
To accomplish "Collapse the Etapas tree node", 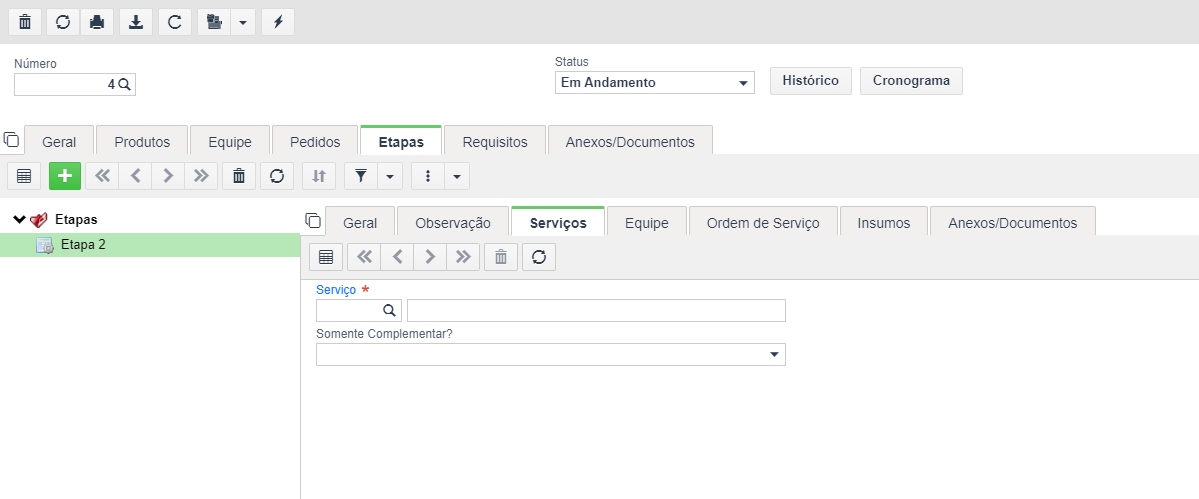I will coord(19,220).
